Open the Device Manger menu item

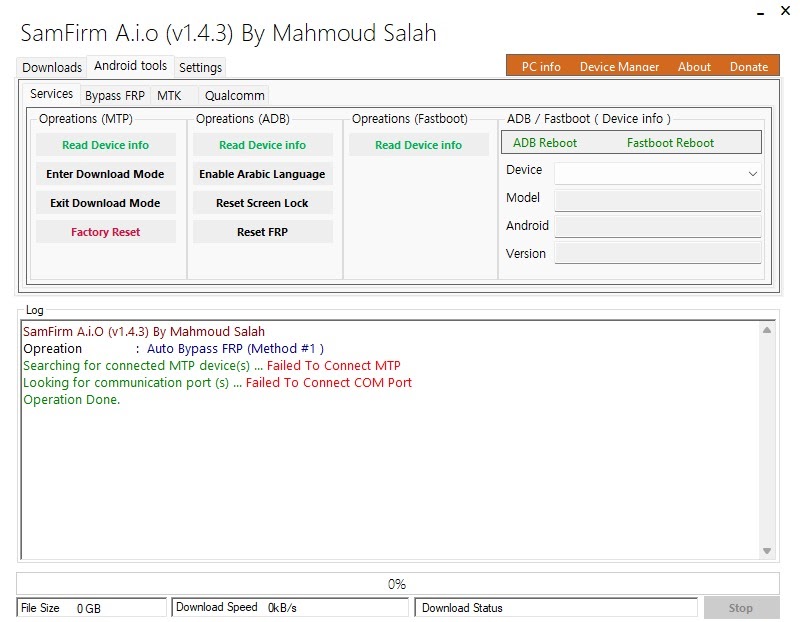point(617,66)
